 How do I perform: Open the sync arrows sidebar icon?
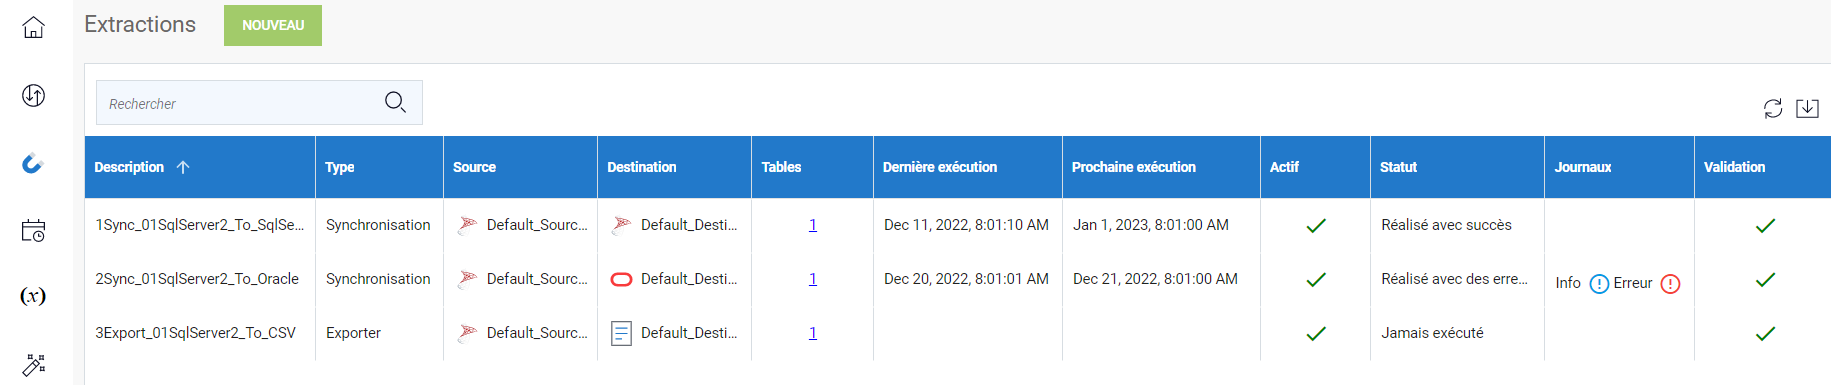tap(33, 95)
